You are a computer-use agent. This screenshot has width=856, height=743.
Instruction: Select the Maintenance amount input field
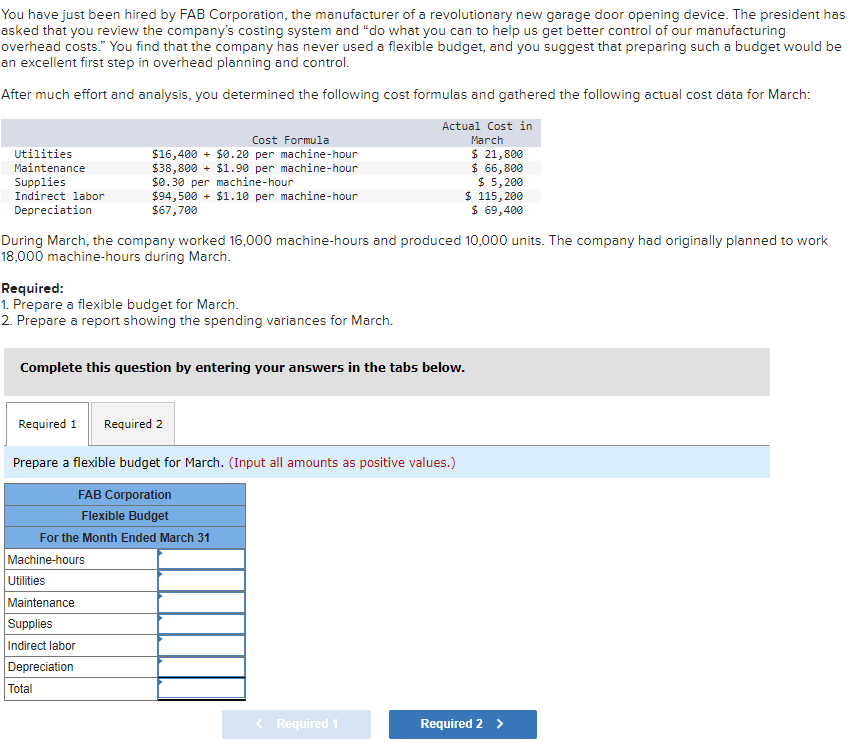(x=201, y=603)
